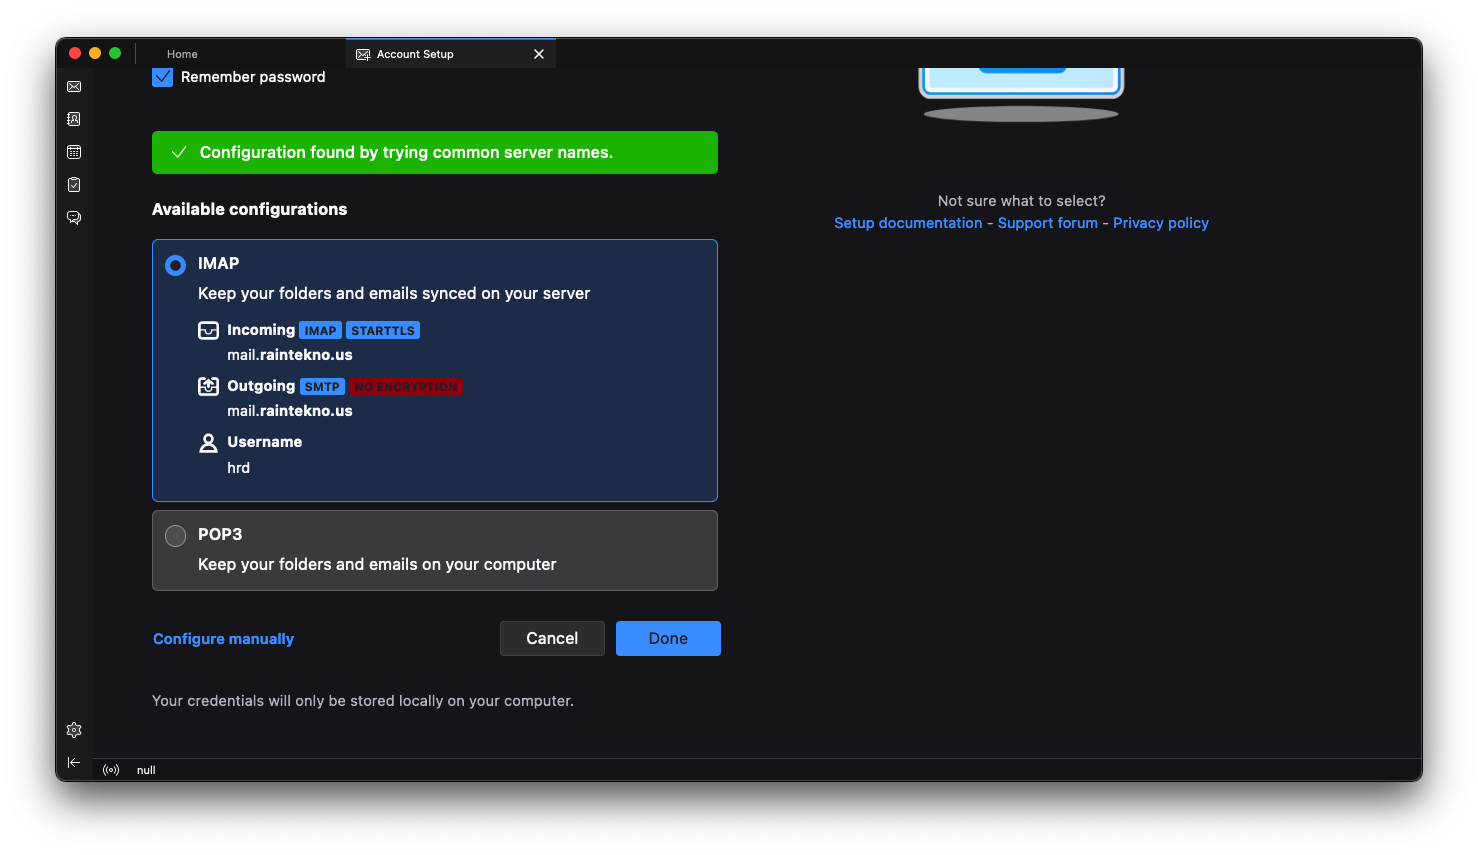Open the Privacy policy link

tap(1160, 223)
